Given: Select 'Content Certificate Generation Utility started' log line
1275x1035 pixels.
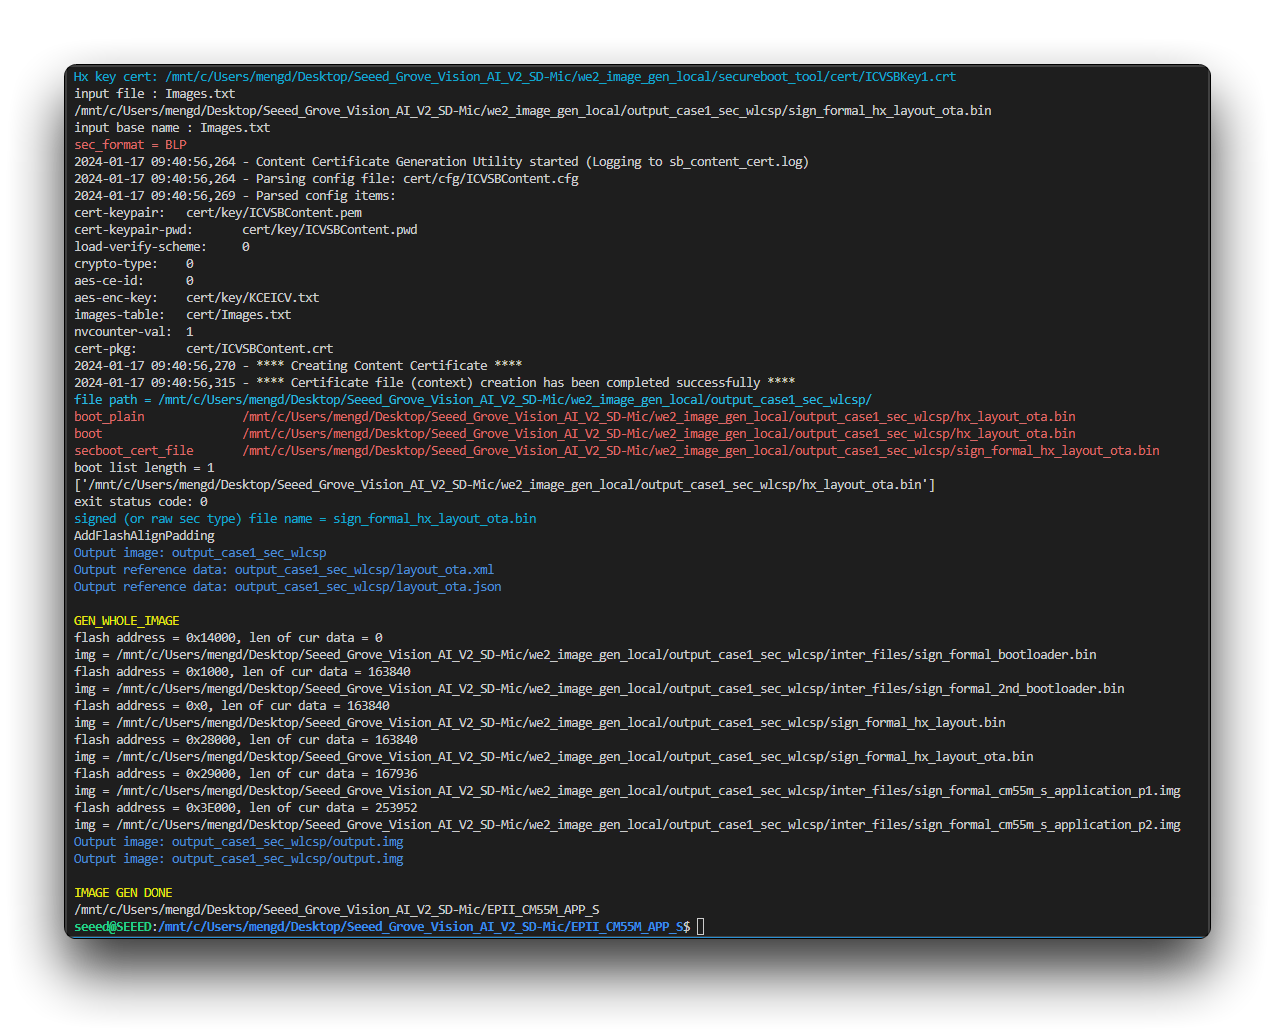Looking at the screenshot, I should tap(441, 162).
